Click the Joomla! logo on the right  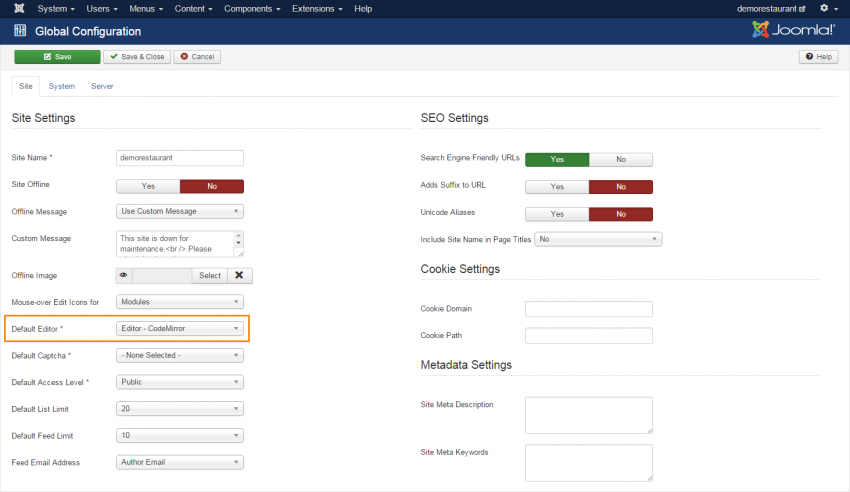[x=794, y=30]
